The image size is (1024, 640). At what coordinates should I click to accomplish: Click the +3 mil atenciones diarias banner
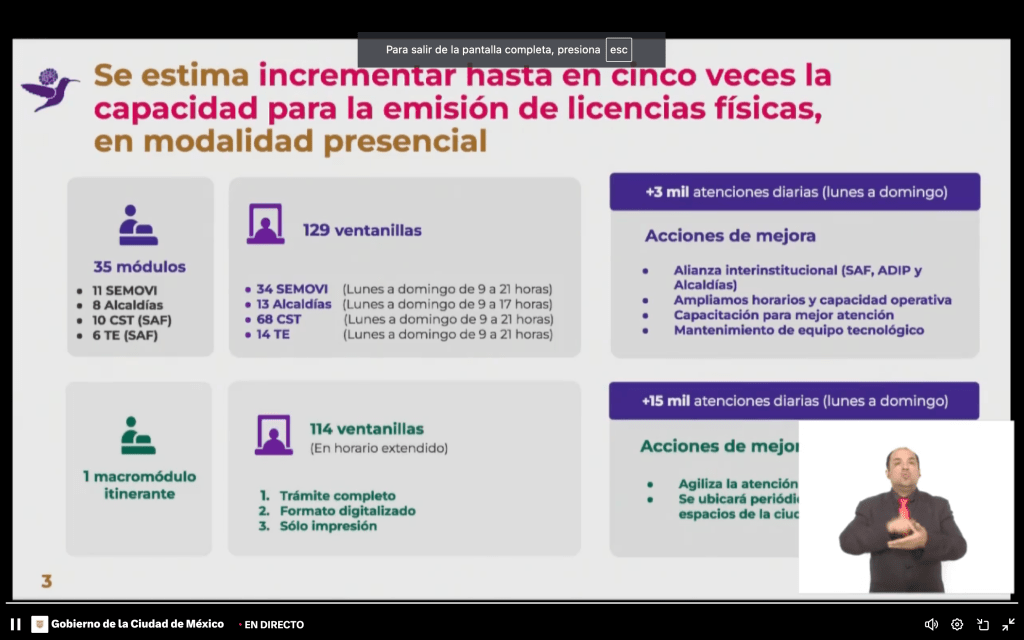(x=794, y=191)
